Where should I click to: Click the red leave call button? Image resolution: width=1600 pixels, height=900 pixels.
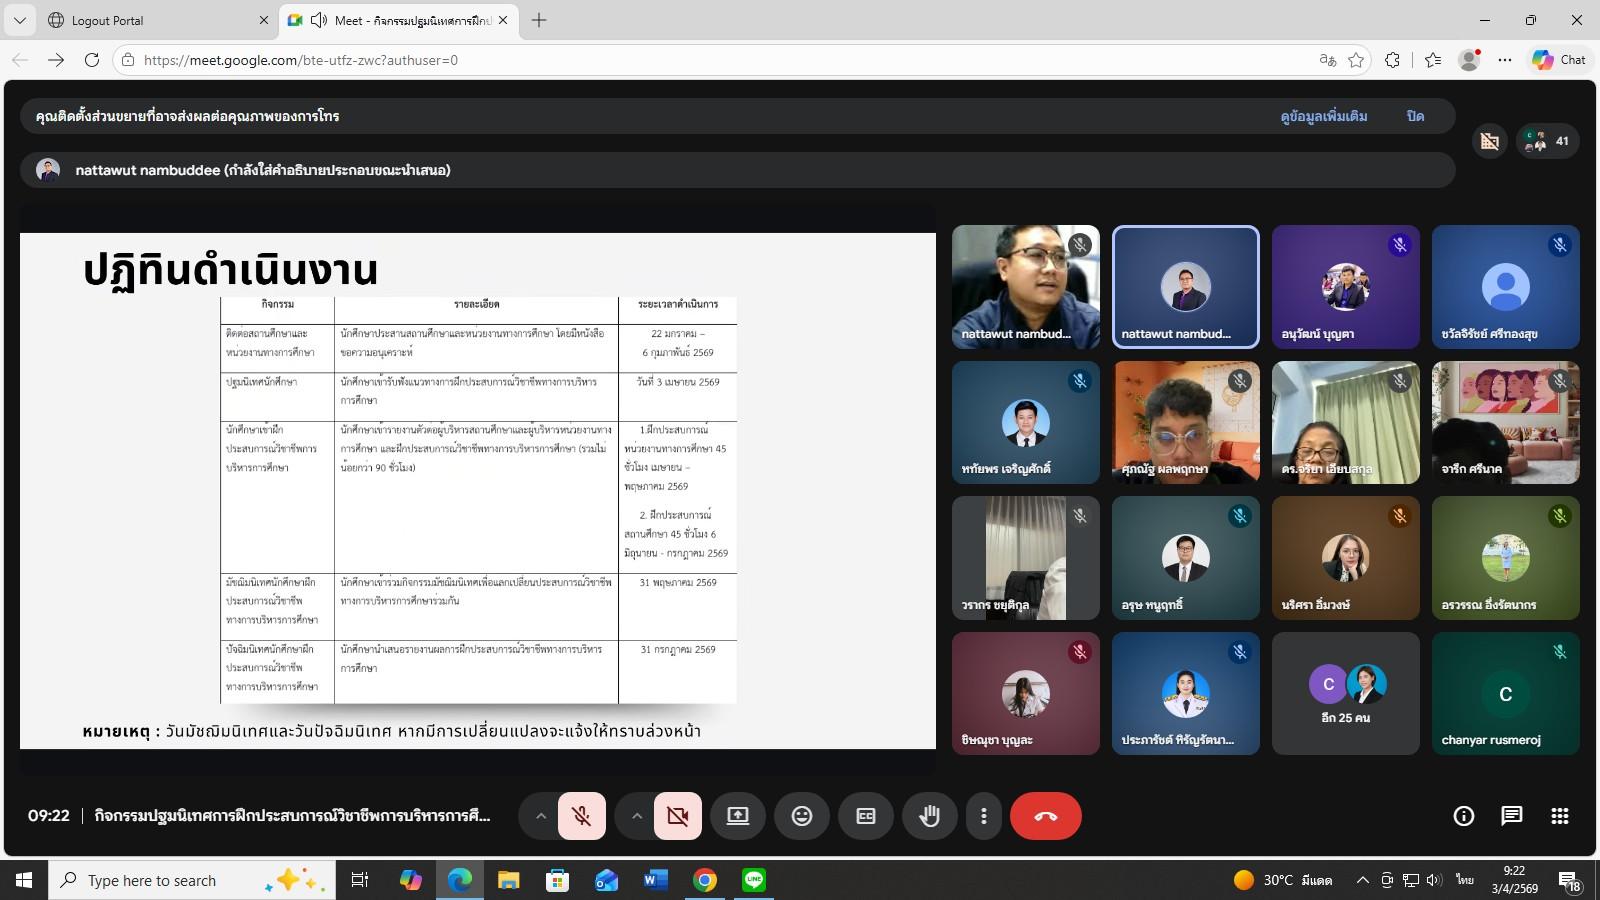coord(1045,816)
